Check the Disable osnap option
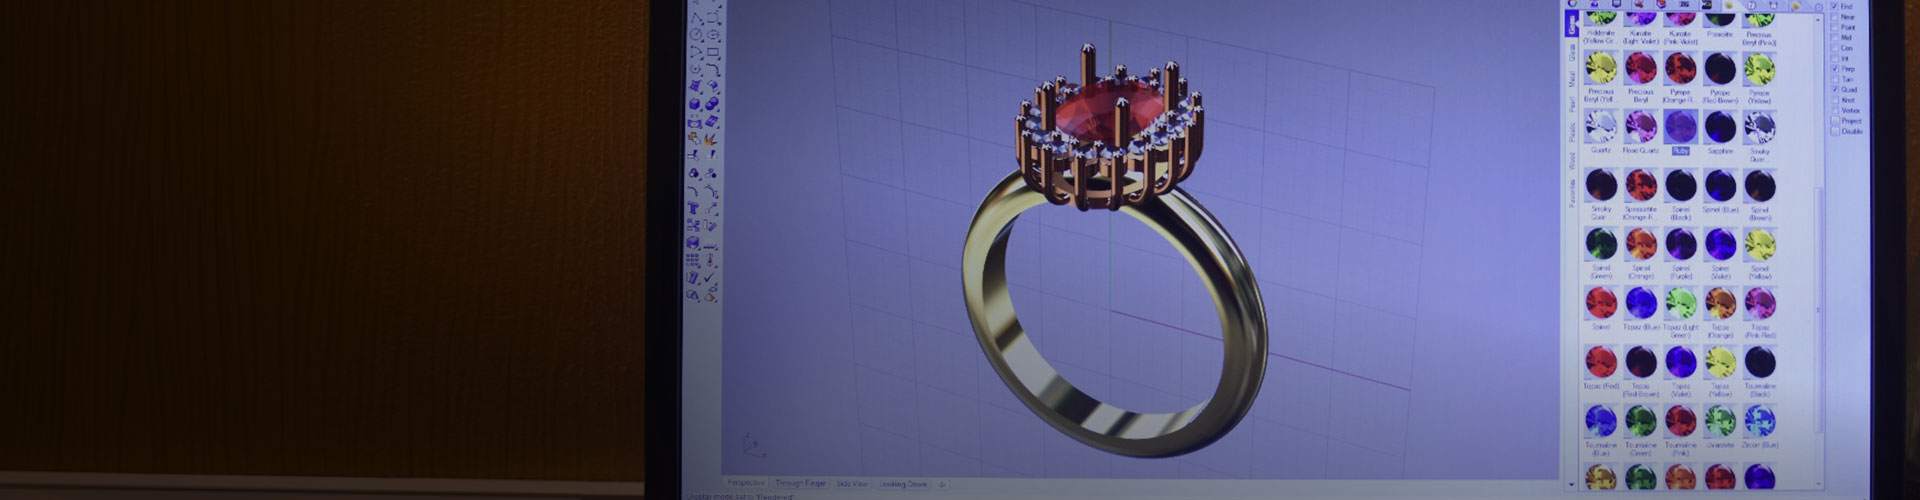 [x=1834, y=131]
